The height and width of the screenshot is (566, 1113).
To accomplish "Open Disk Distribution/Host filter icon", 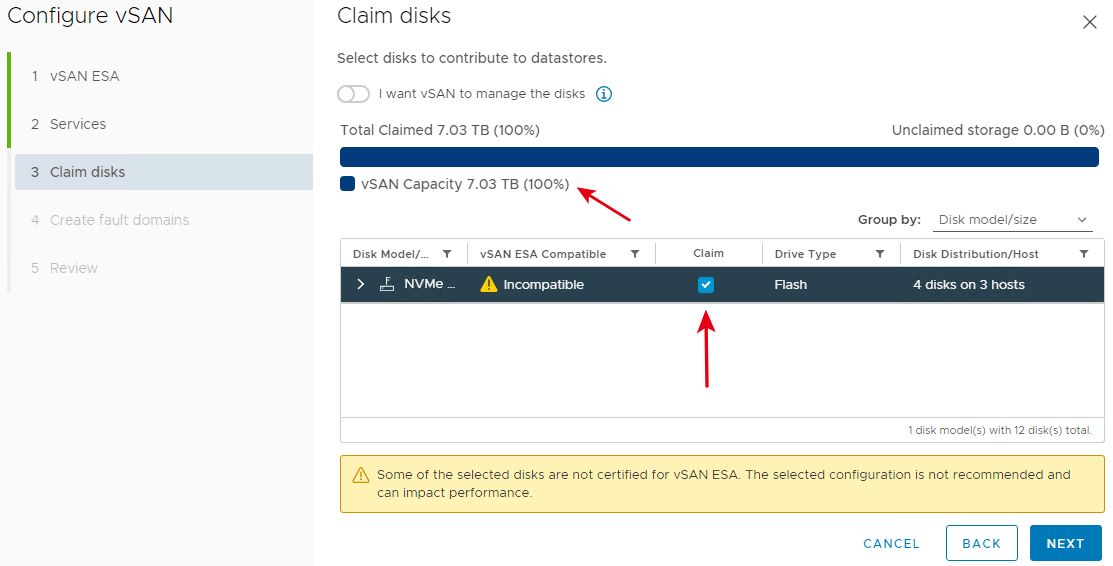I will click(x=1084, y=254).
